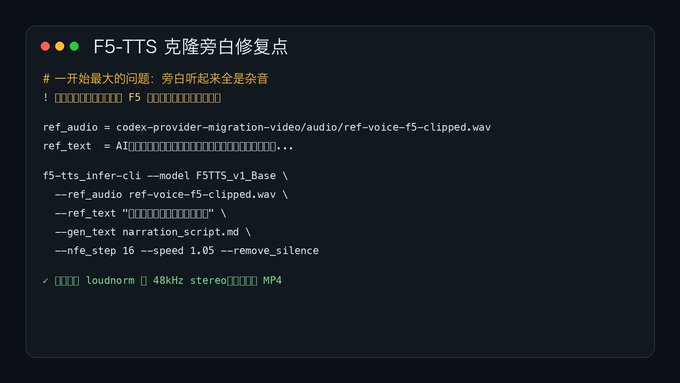680x383 pixels.
Task: Click the loudnorm word in green line
Action: (110, 281)
